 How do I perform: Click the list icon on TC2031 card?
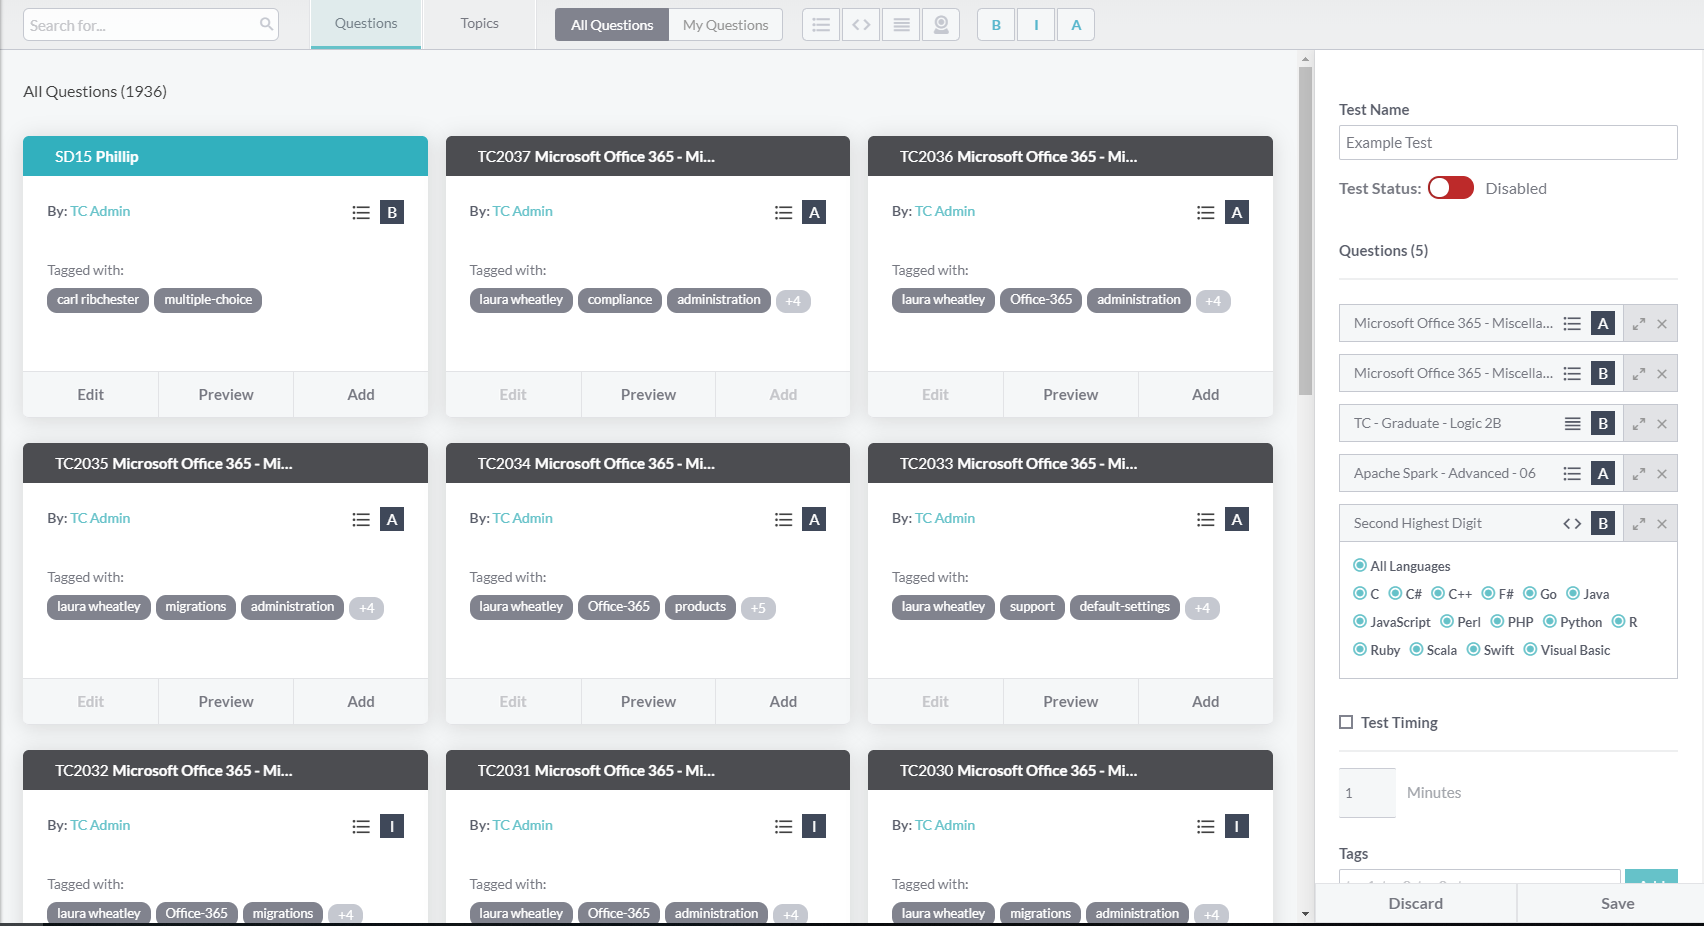784,827
